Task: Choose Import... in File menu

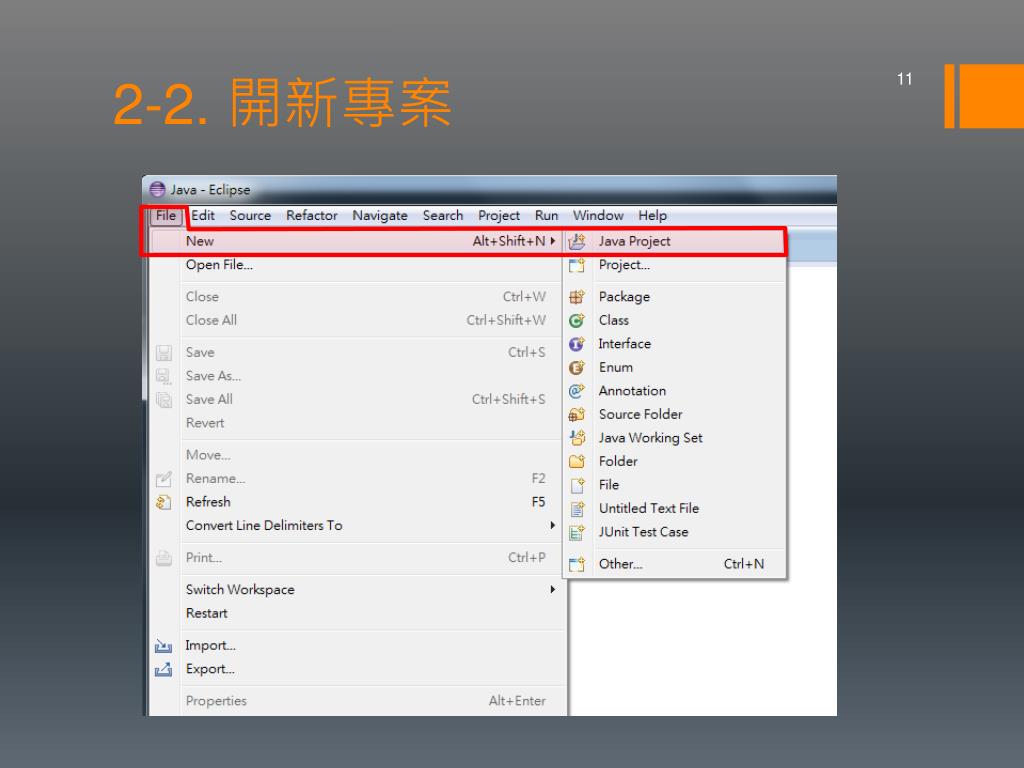Action: 356,646
